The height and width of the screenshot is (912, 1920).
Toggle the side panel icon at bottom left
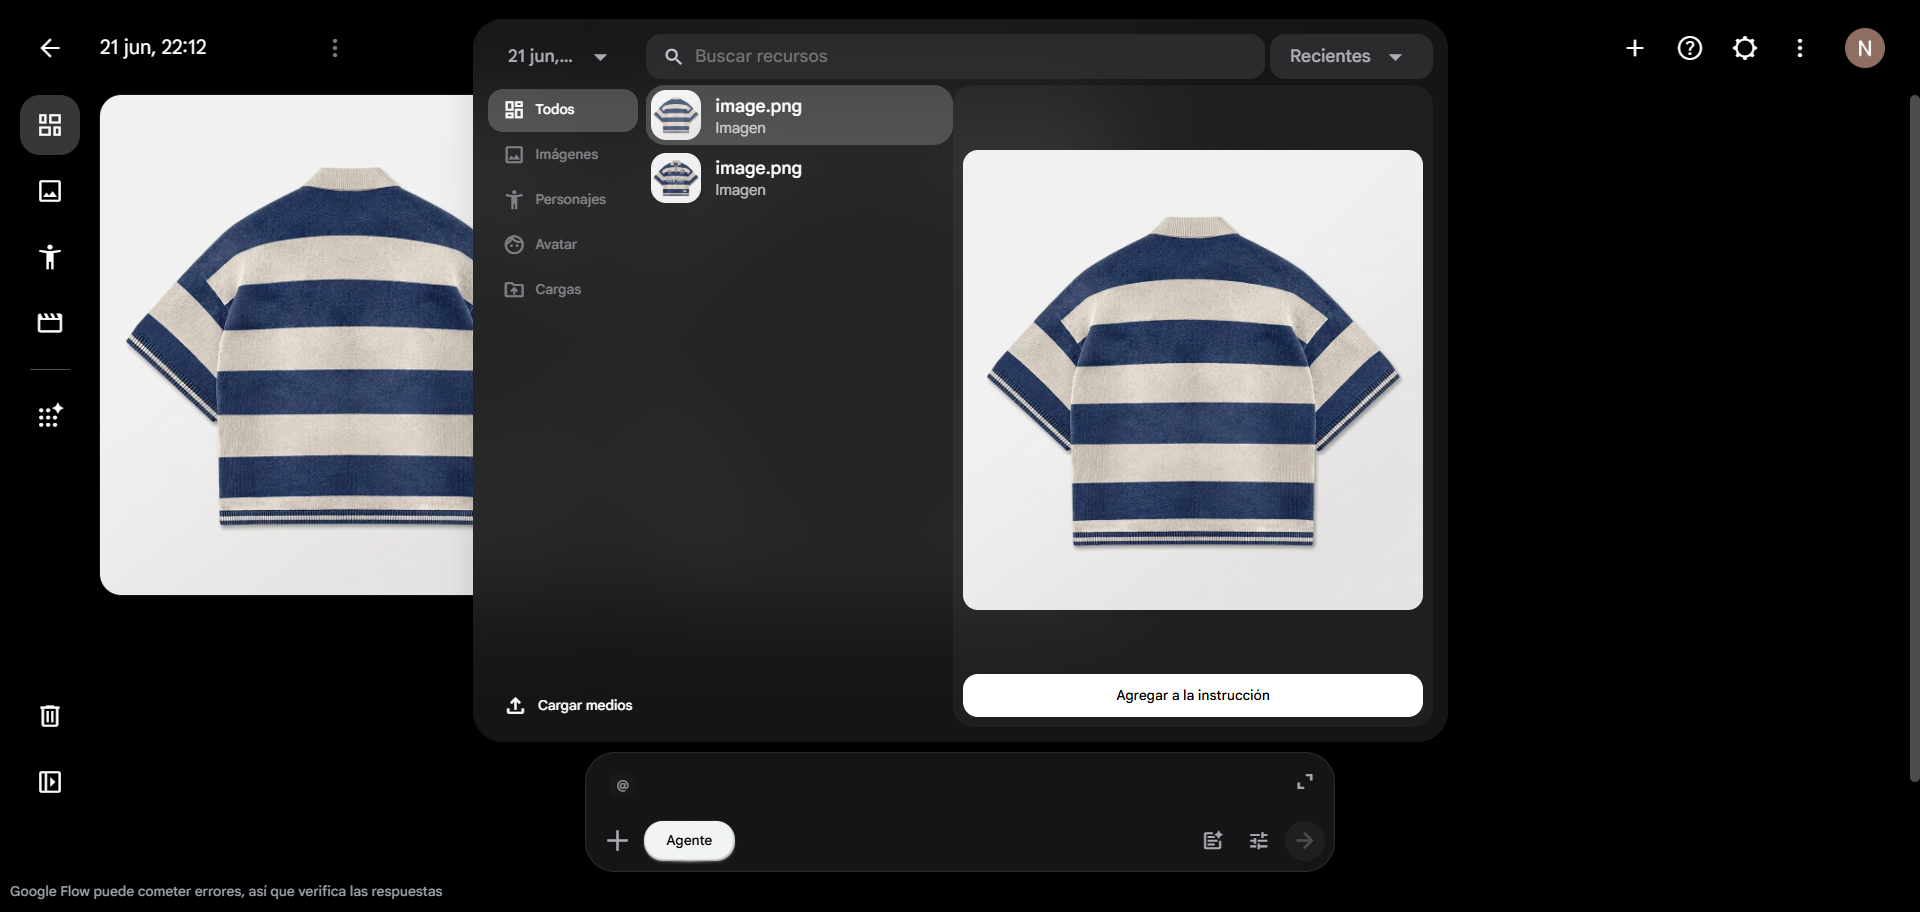50,782
